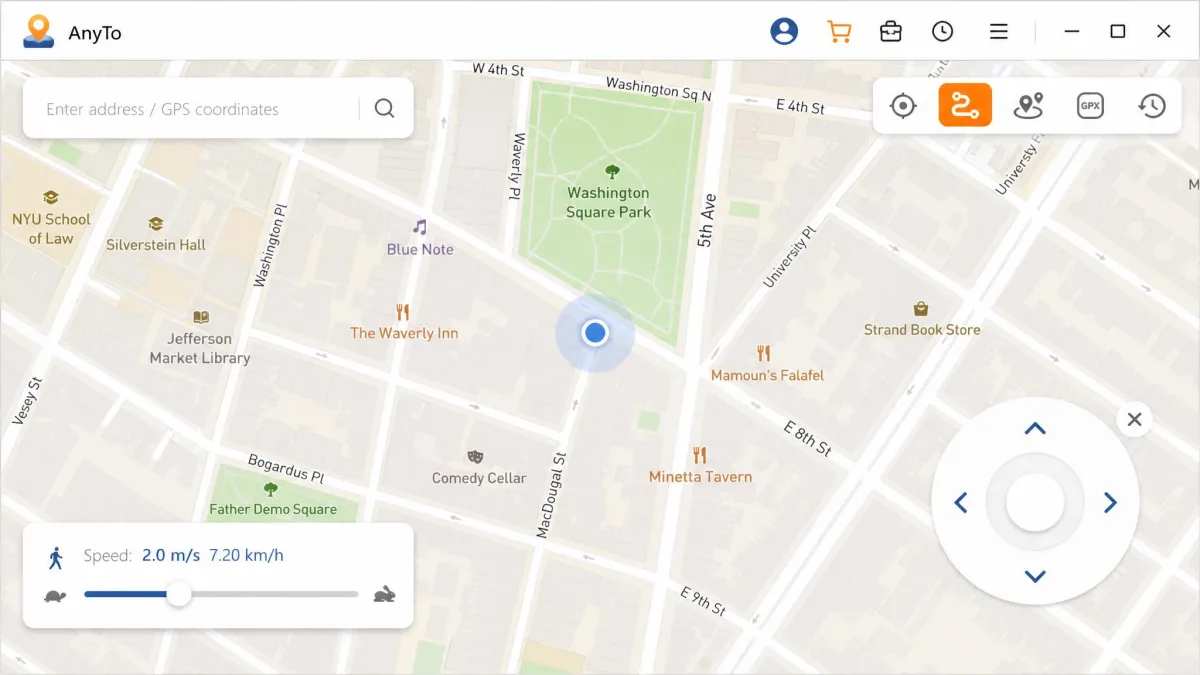Click the walking person speed icon
1200x675 pixels.
55,557
